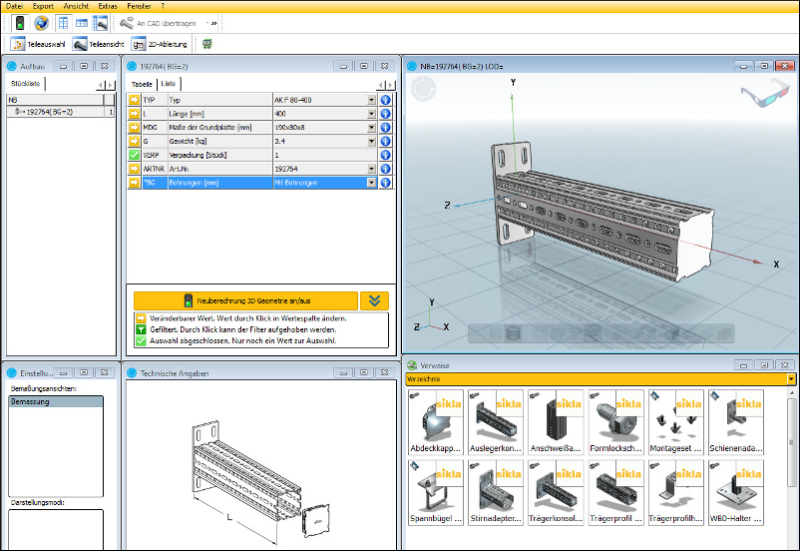Open Montageset thumbnail
800x551 pixels.
(676, 422)
